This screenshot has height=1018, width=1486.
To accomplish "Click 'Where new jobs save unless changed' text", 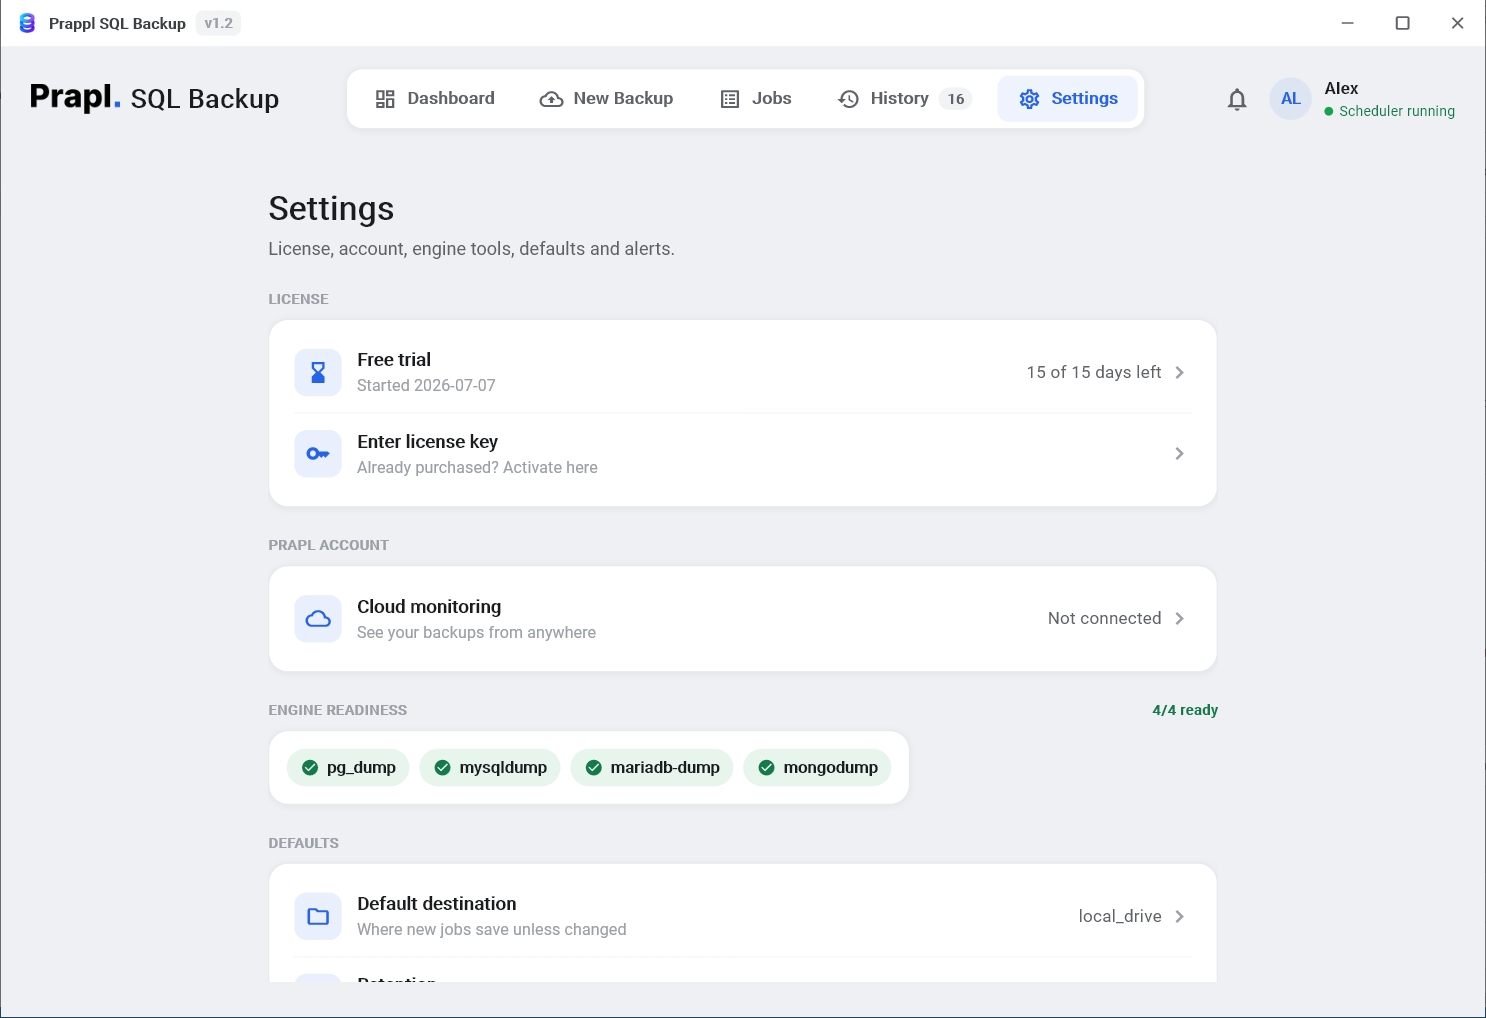I will (x=491, y=930).
